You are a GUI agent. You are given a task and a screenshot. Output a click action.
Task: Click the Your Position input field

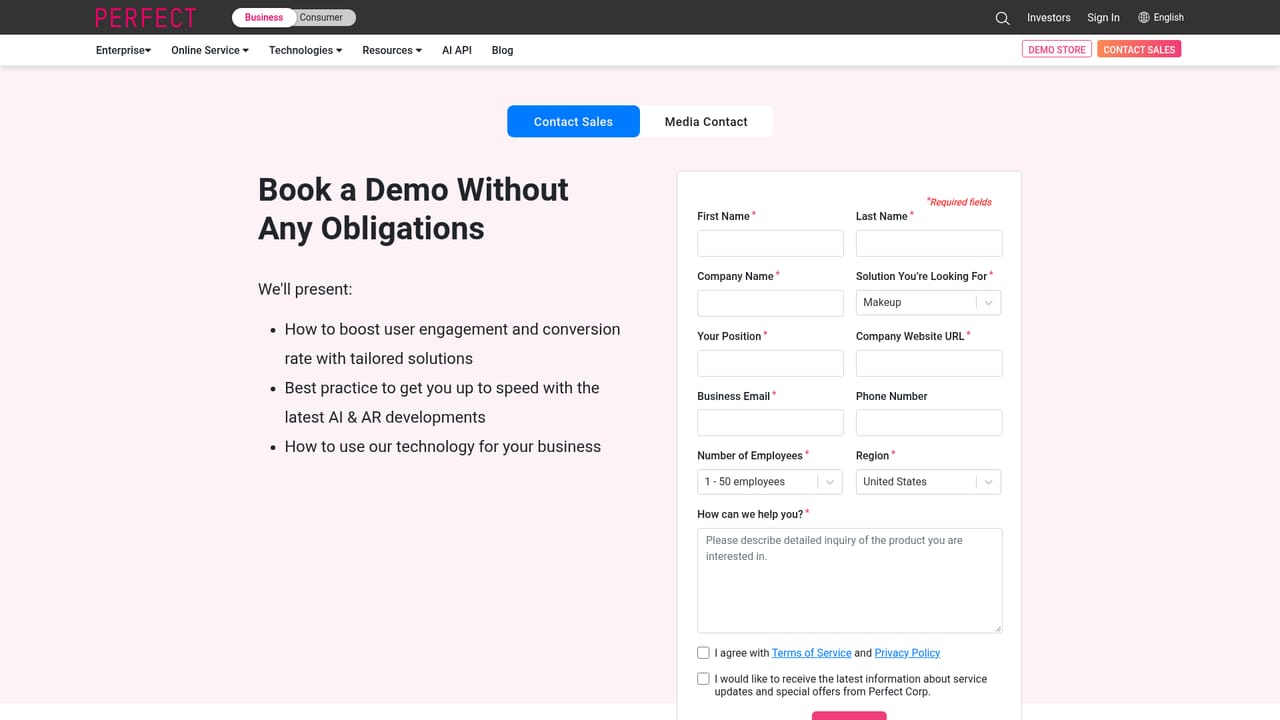click(x=770, y=363)
